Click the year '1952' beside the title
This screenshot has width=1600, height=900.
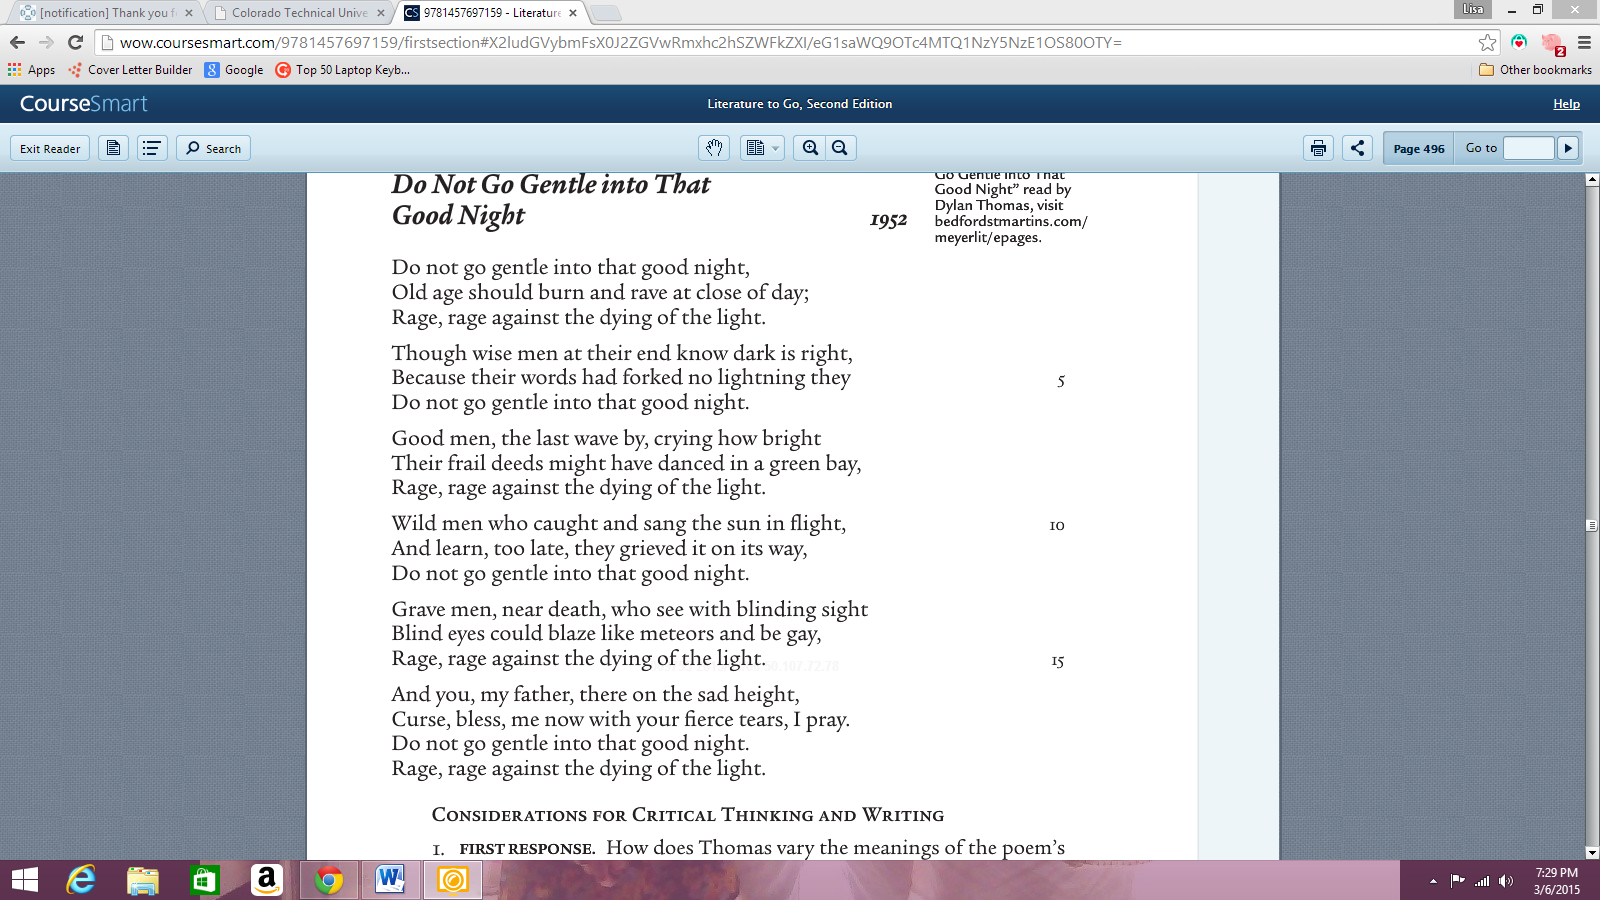[x=888, y=220]
